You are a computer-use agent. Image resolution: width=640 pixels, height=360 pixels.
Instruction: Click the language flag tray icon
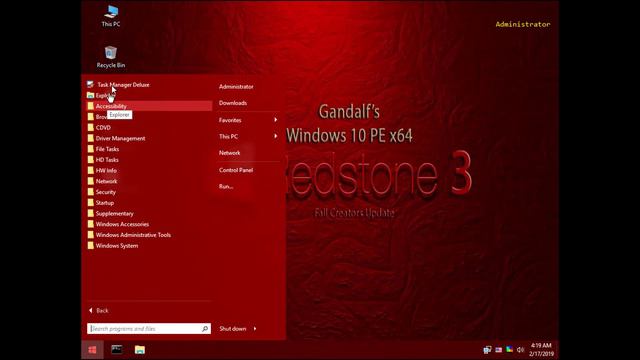(x=498, y=350)
